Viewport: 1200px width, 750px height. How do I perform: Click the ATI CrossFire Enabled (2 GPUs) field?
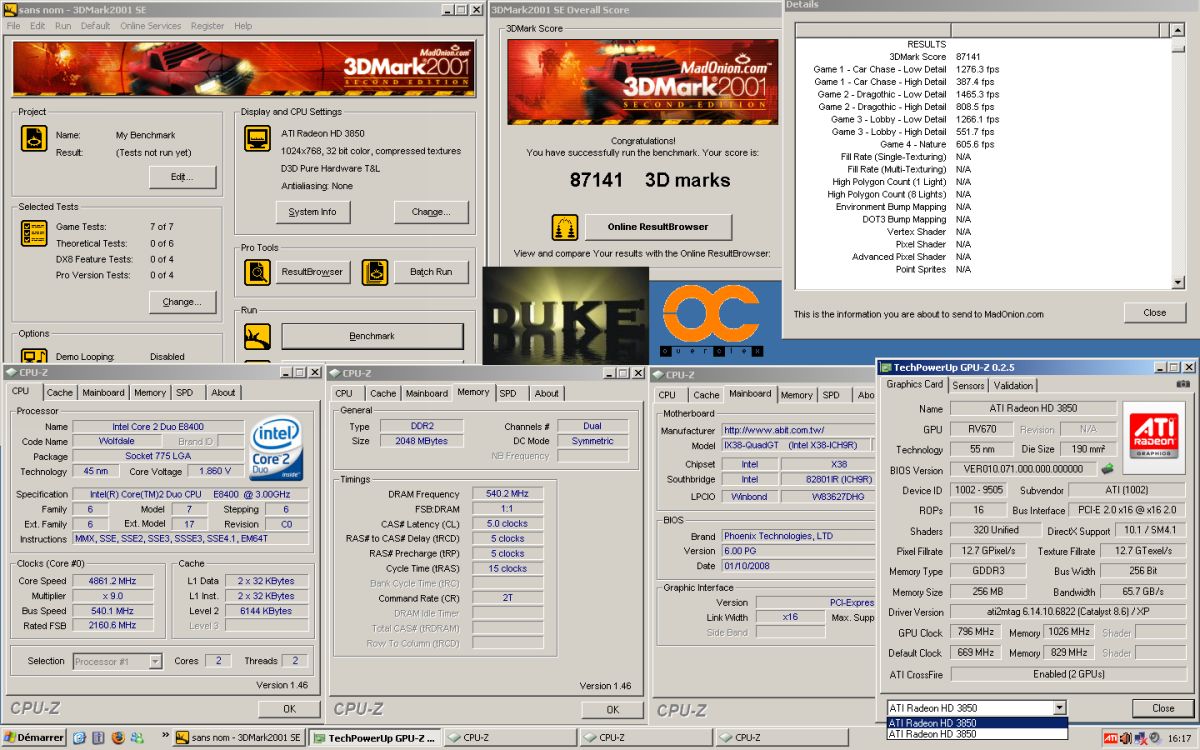(1068, 675)
